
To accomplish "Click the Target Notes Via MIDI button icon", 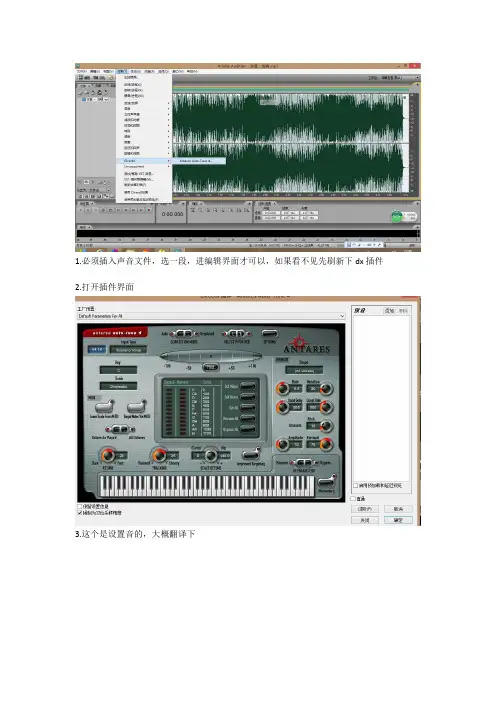I will (137, 407).
